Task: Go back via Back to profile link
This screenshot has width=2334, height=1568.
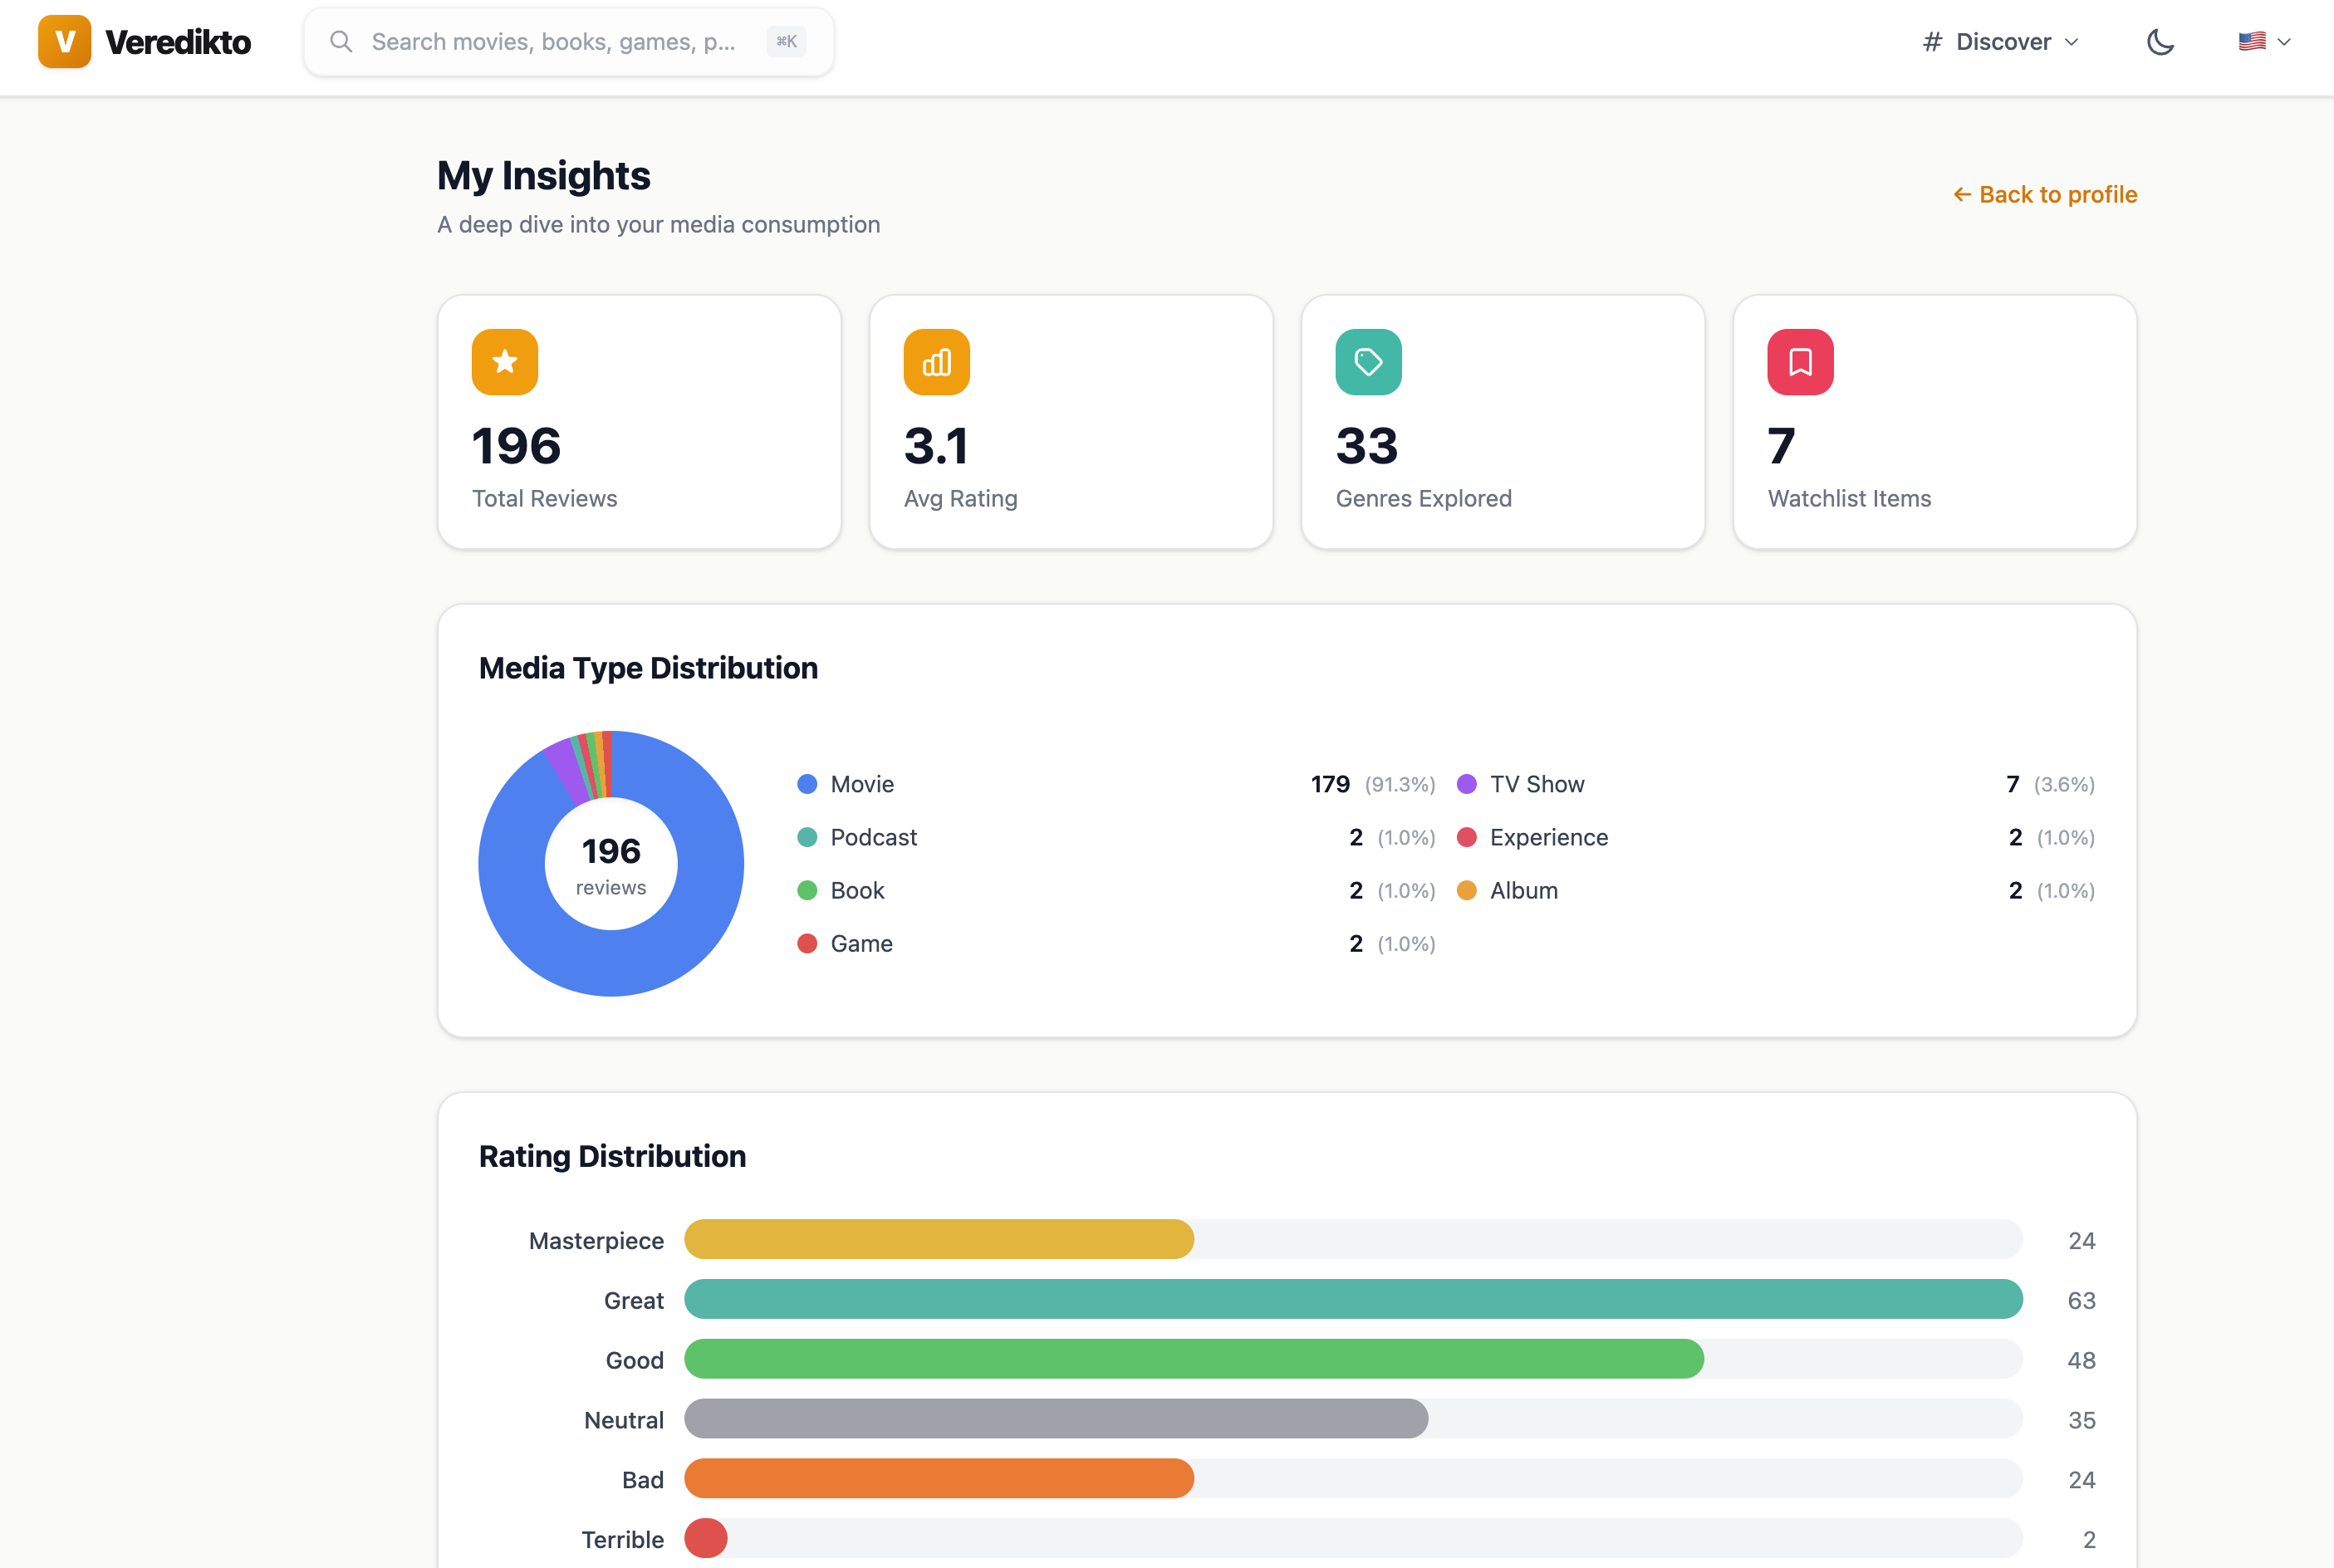Action: [2045, 194]
